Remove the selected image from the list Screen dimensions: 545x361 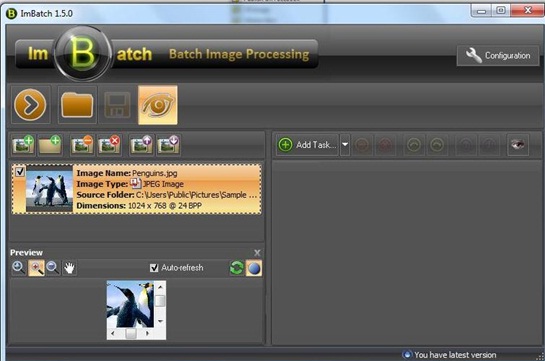82,145
